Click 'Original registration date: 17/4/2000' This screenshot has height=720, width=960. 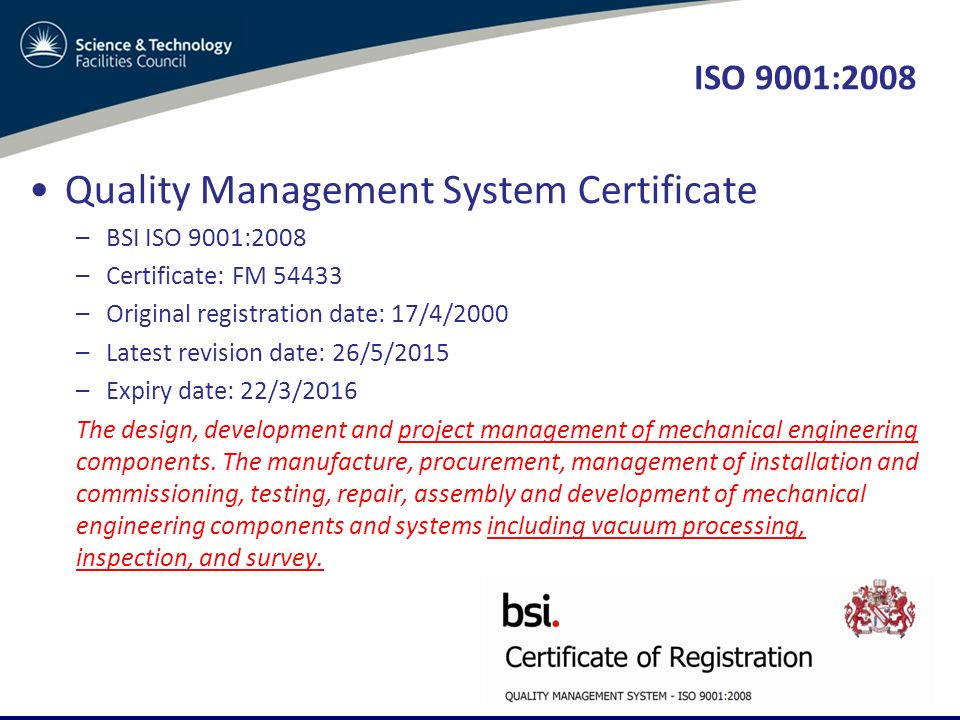click(x=307, y=314)
